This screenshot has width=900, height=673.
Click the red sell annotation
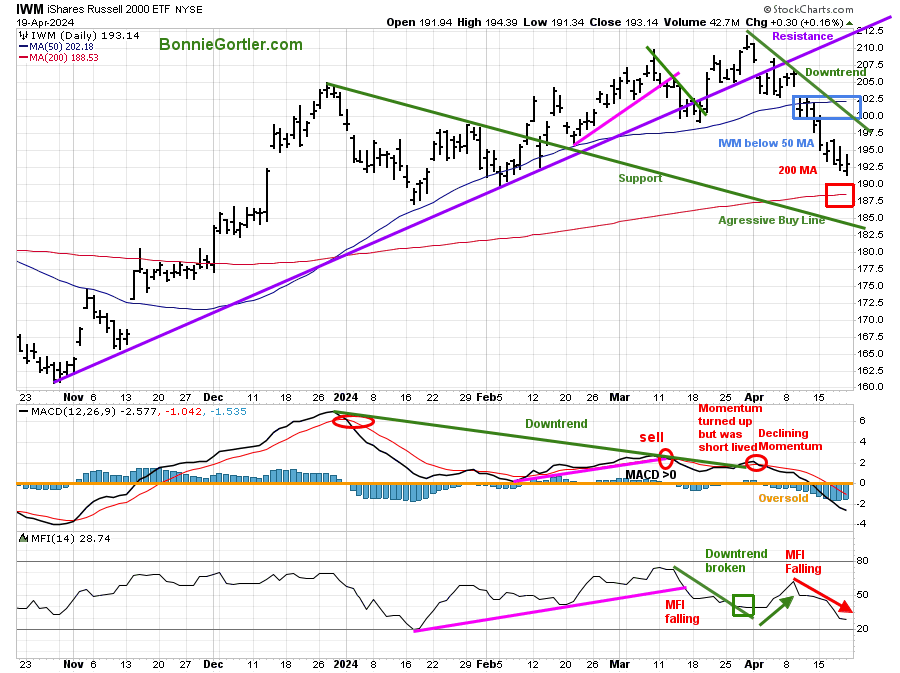tap(651, 437)
